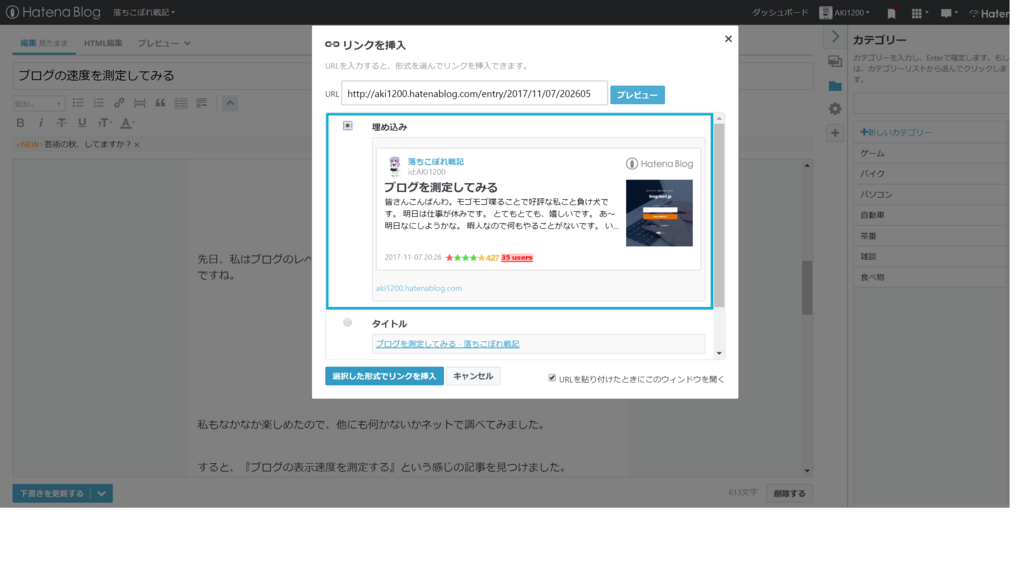Select the 自動車 category

point(931,215)
